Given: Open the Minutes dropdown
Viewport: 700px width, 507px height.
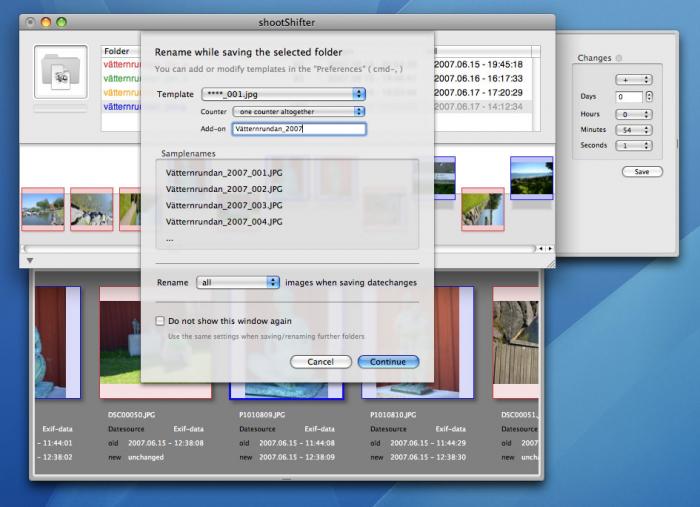Looking at the screenshot, I should tap(634, 130).
